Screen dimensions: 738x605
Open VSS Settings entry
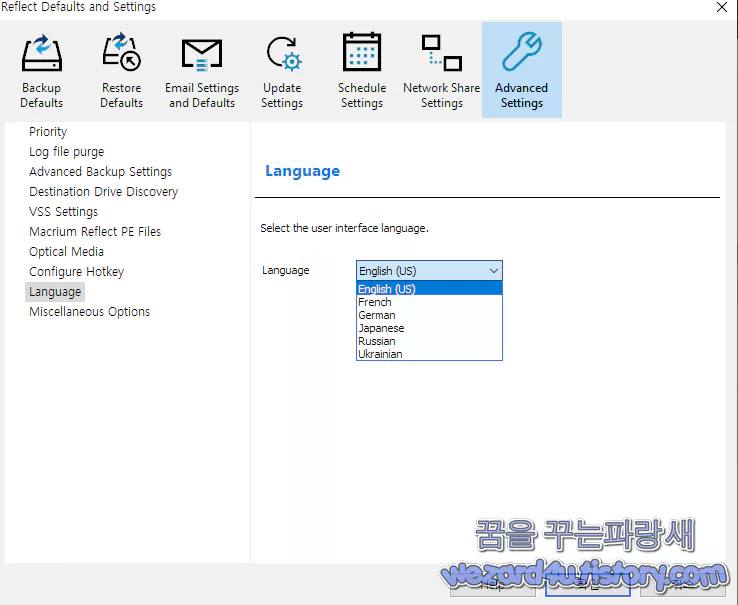pyautogui.click(x=64, y=212)
